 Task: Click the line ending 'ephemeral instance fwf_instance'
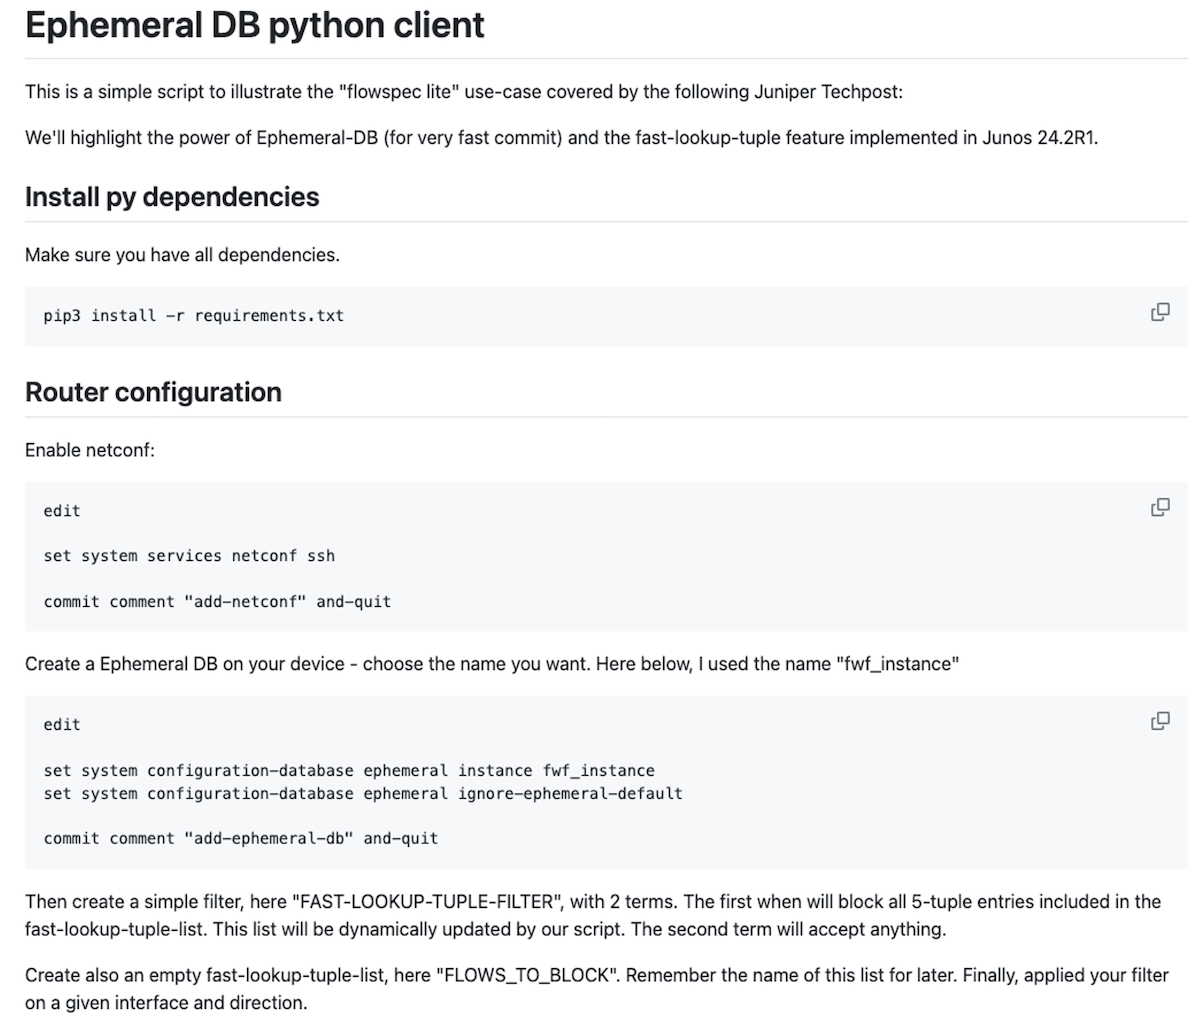tap(349, 771)
